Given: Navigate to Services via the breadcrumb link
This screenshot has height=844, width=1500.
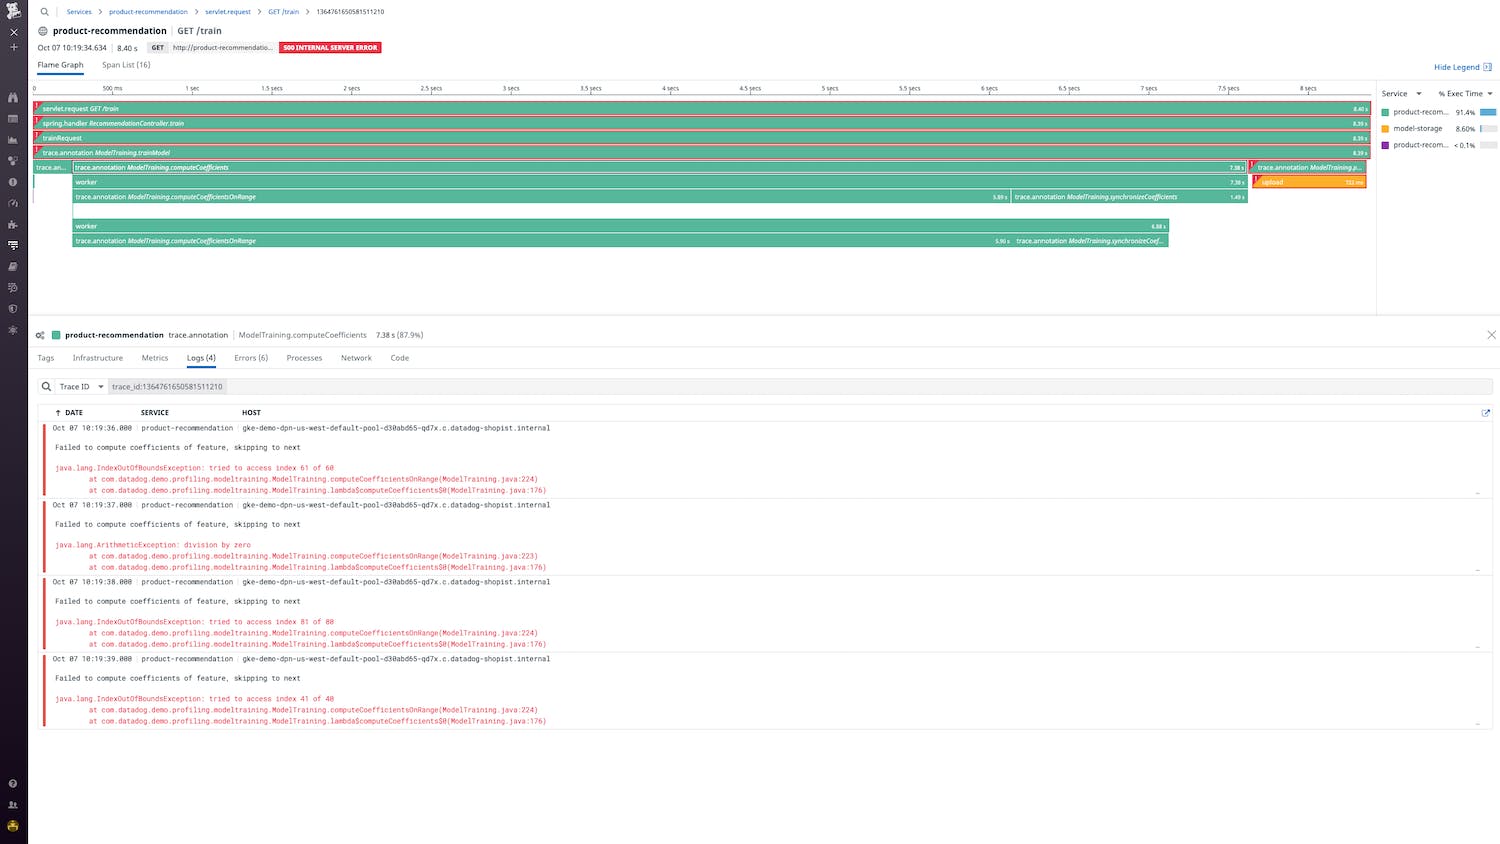Looking at the screenshot, I should (79, 11).
